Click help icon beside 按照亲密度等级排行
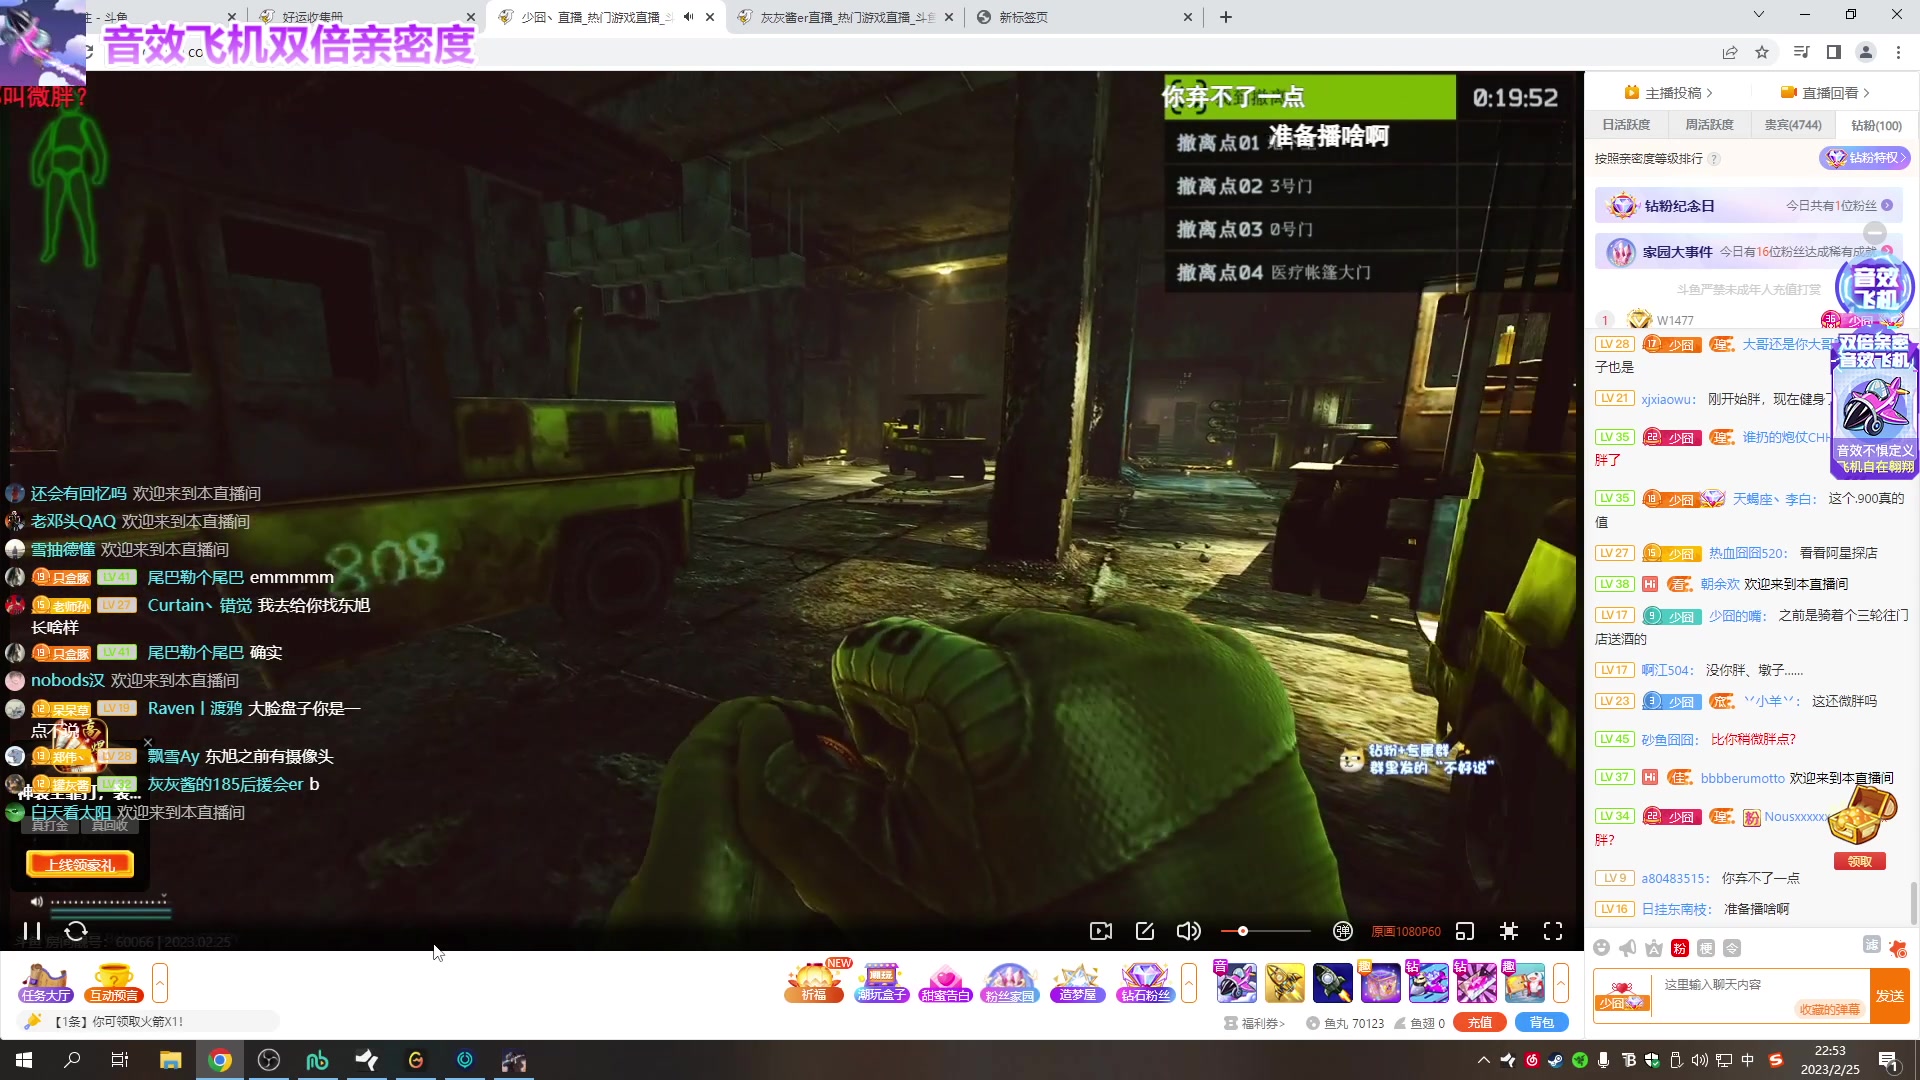Screen dimensions: 1920x1080 (x=1714, y=159)
